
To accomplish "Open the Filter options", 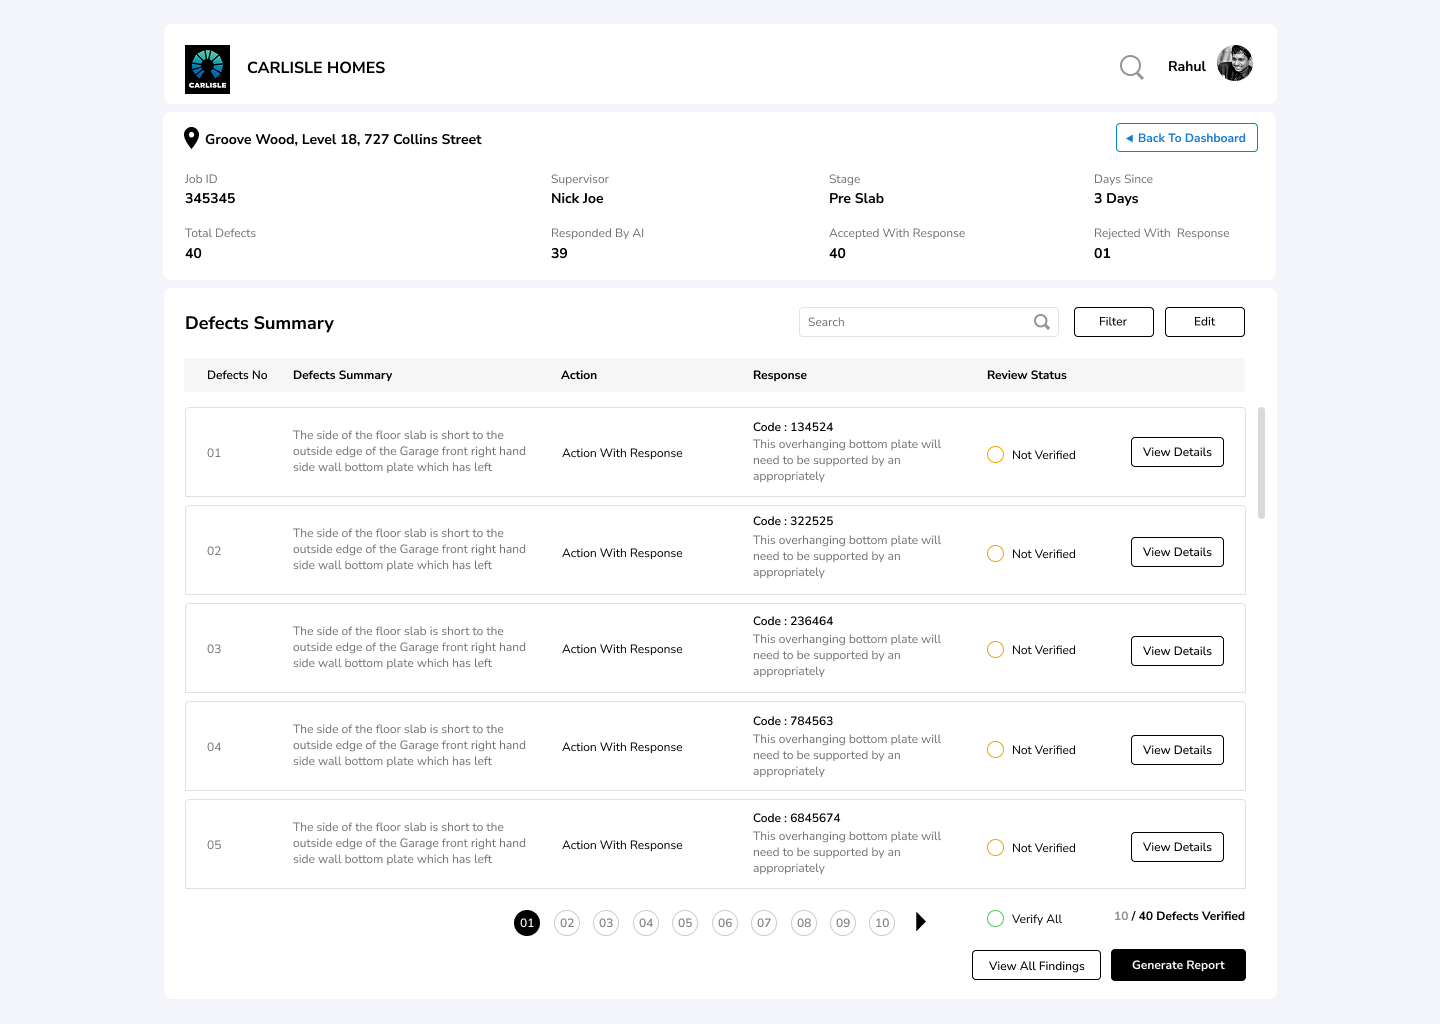I will coord(1113,321).
